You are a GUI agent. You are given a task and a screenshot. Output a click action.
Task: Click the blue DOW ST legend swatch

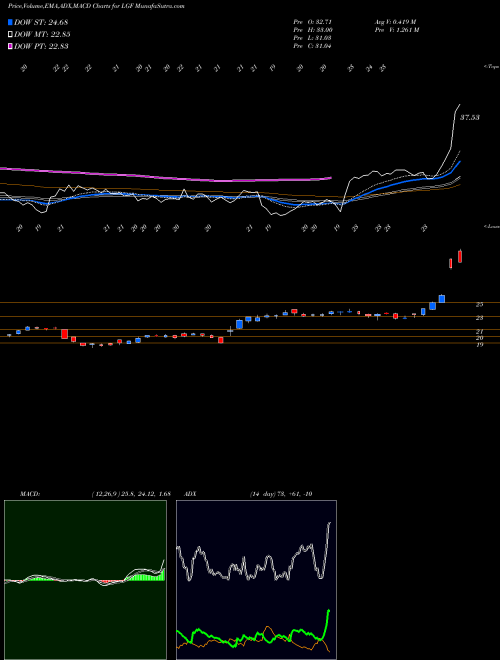tap(10, 22)
